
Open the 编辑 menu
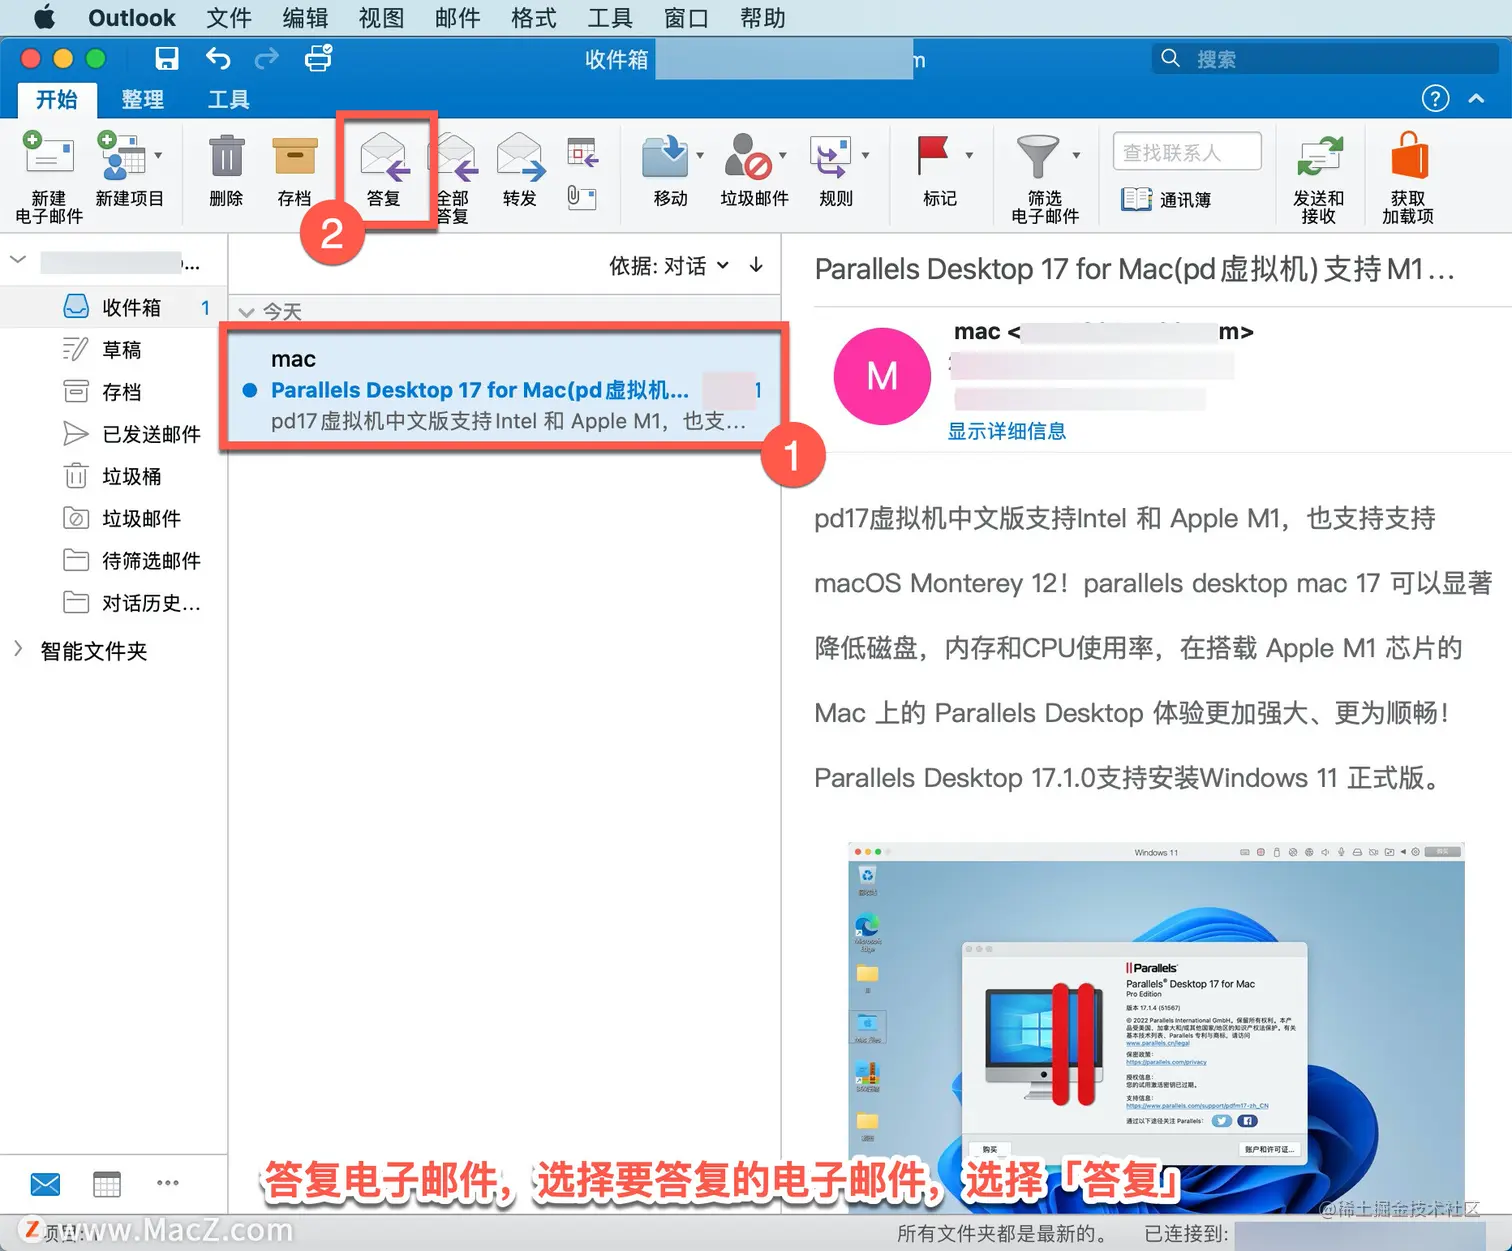click(305, 18)
